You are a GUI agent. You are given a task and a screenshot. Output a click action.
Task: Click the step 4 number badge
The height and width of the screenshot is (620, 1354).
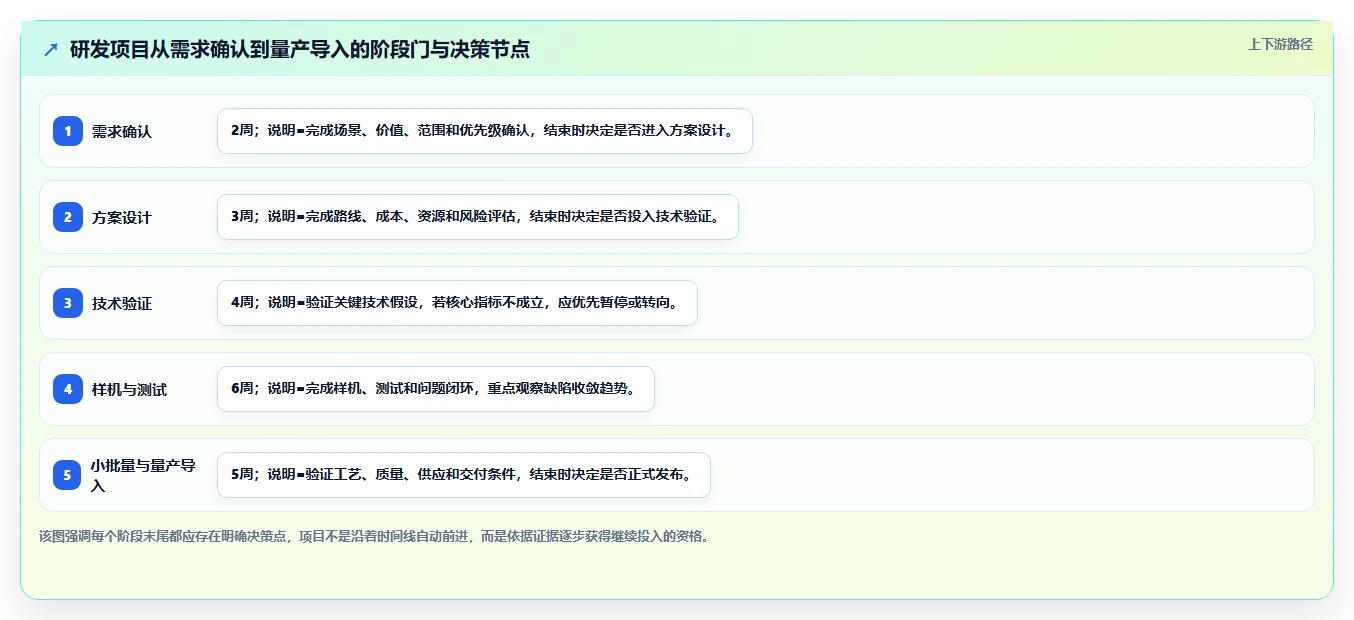click(x=68, y=389)
